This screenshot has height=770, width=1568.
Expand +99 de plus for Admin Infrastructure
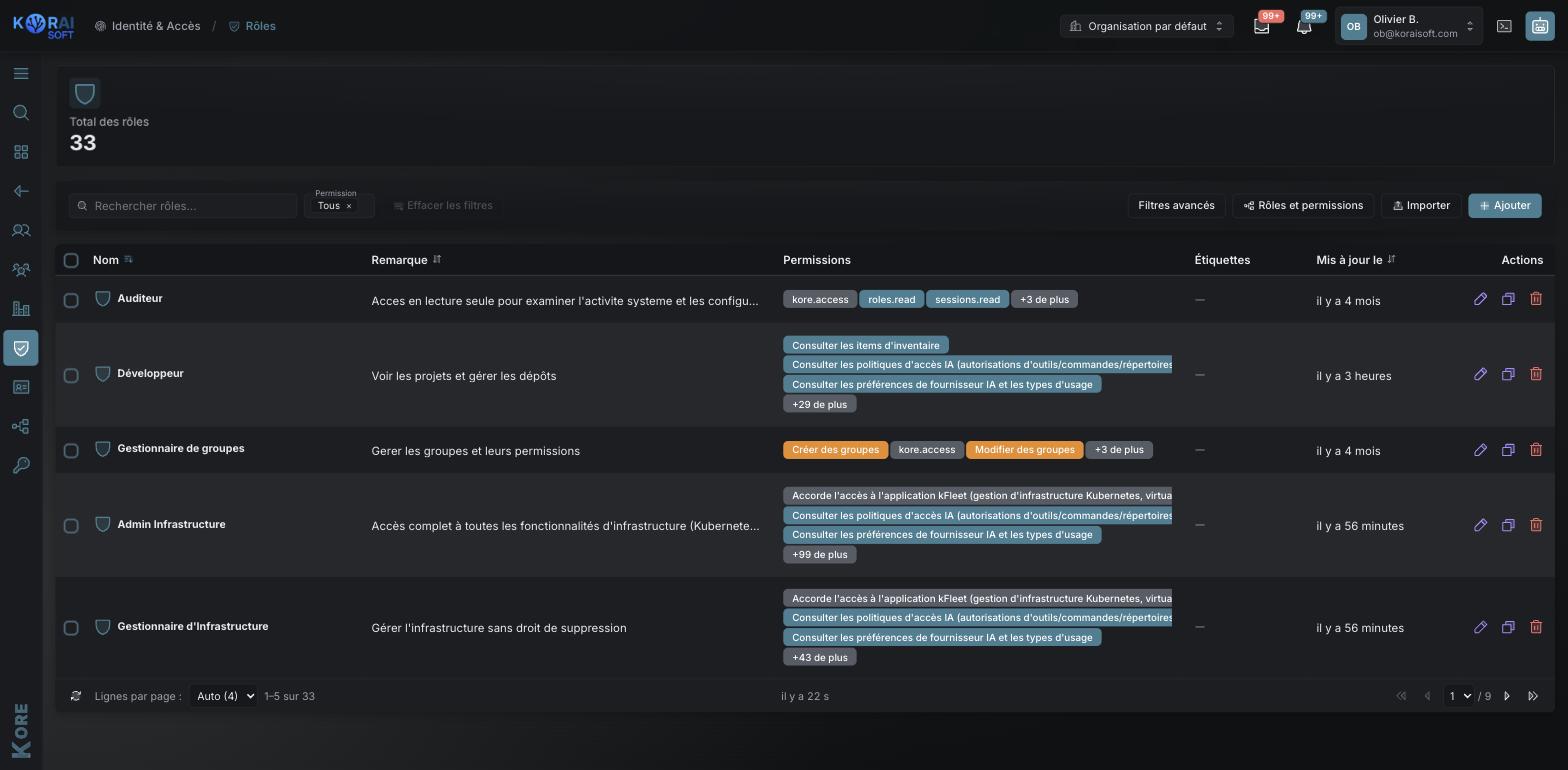pyautogui.click(x=819, y=554)
